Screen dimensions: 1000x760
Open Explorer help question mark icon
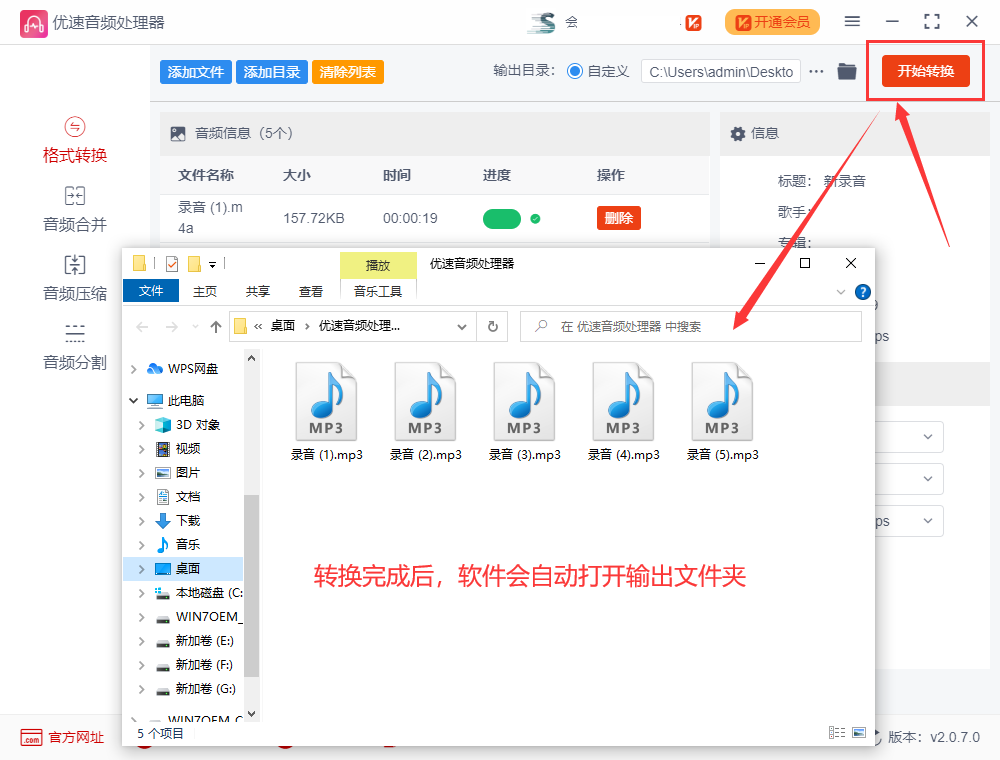[862, 292]
